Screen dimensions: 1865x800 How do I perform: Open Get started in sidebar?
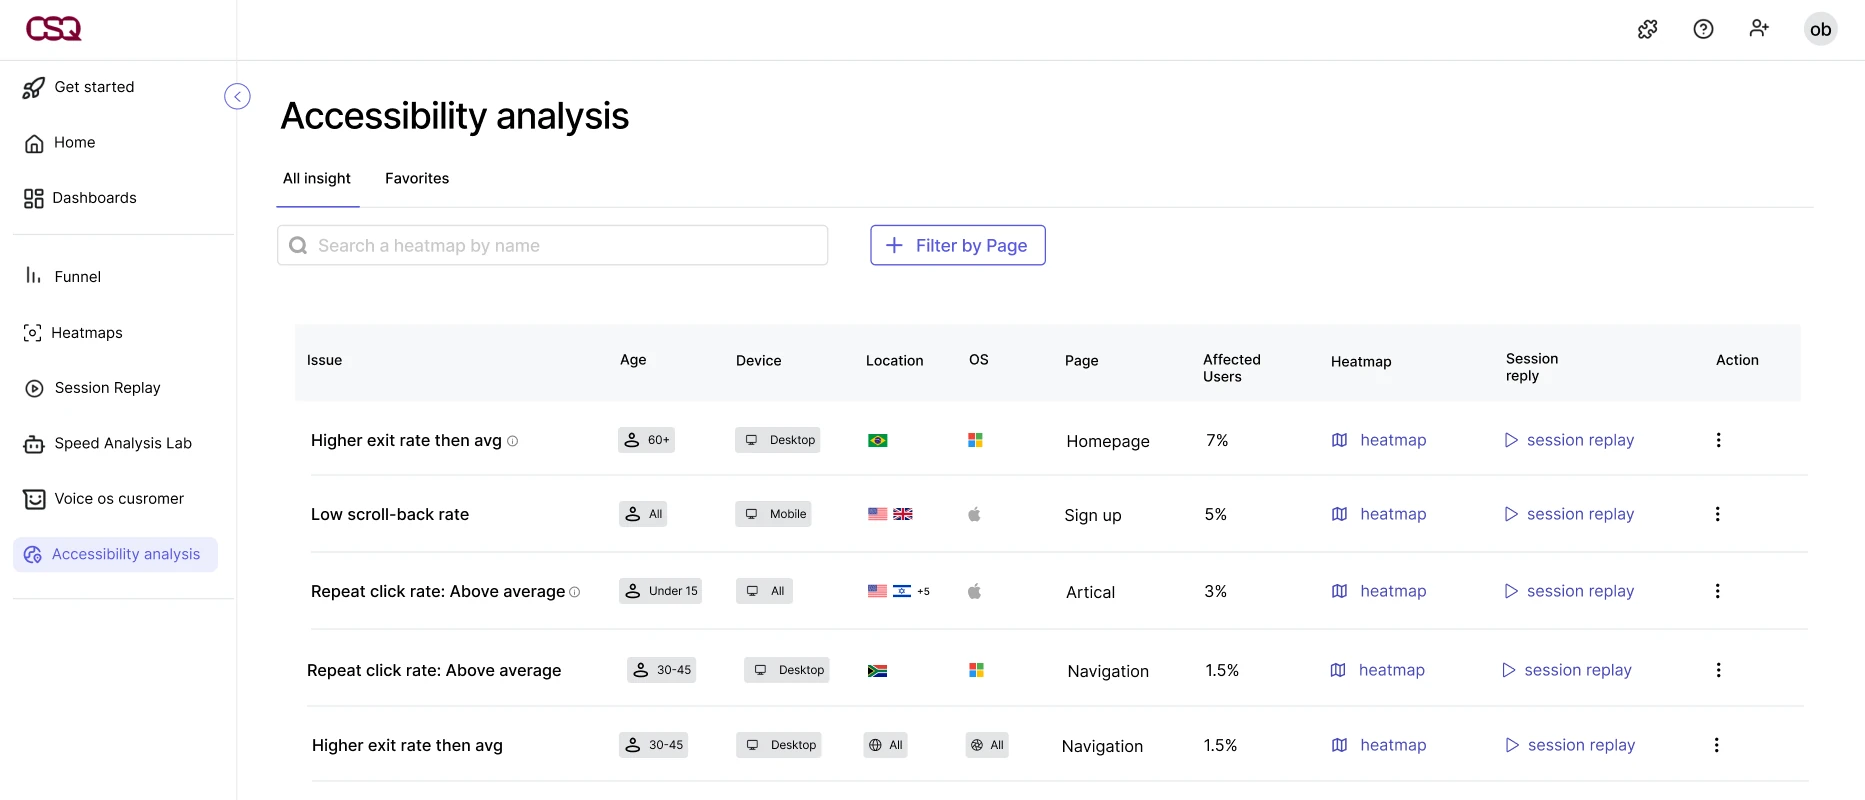coord(79,87)
